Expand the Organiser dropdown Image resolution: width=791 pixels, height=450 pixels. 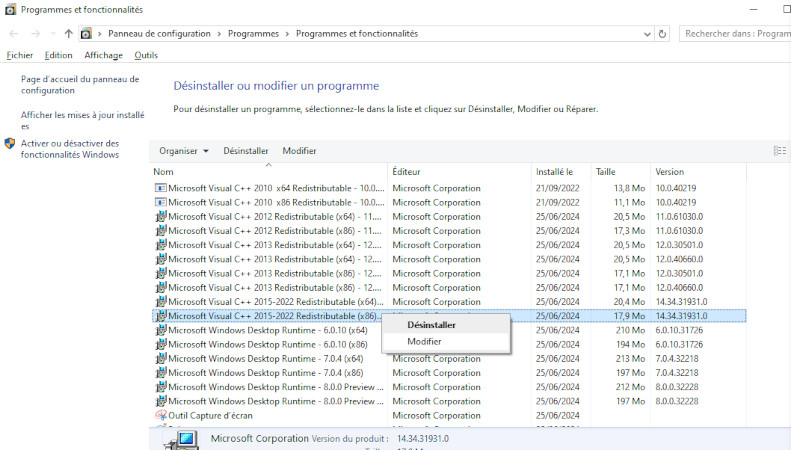point(184,151)
